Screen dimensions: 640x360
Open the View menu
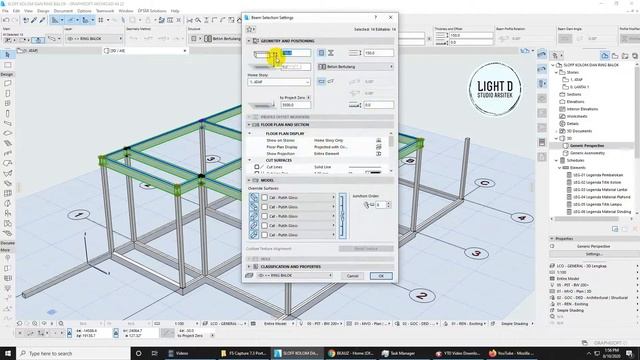(x=28, y=11)
